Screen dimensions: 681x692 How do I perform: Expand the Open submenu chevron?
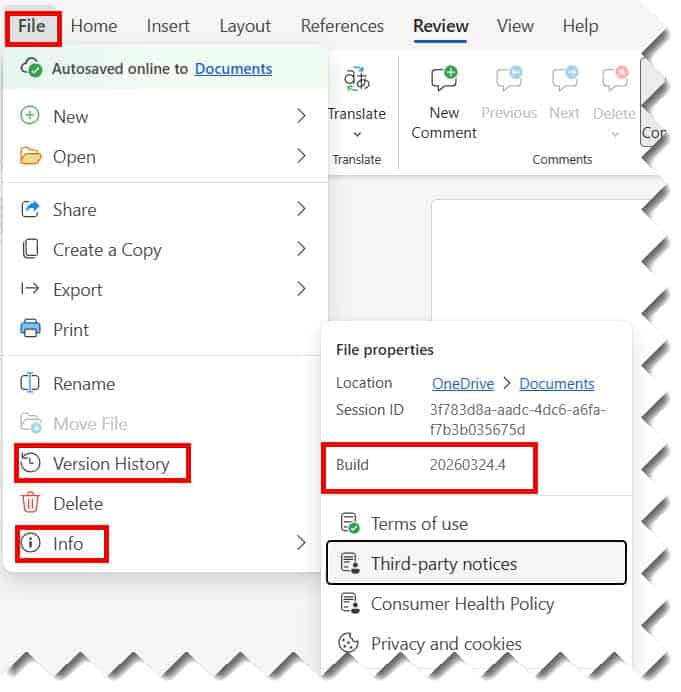(x=301, y=156)
